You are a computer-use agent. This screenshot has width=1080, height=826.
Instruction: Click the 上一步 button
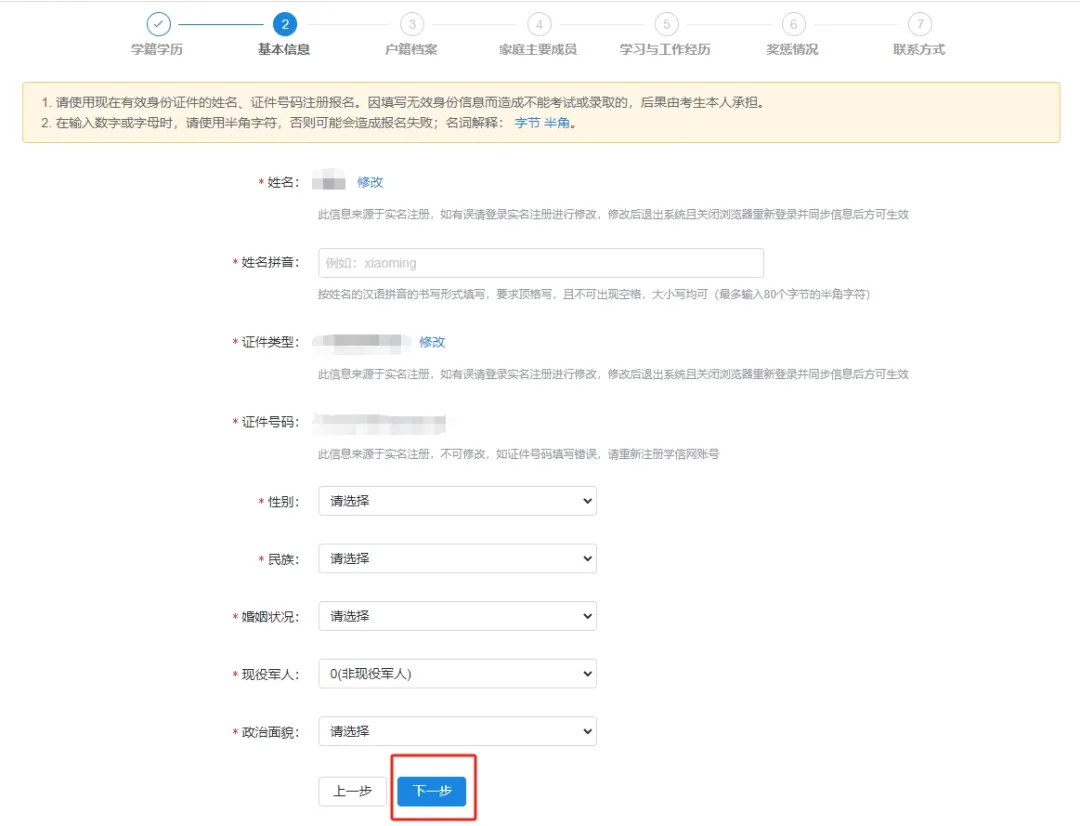353,791
